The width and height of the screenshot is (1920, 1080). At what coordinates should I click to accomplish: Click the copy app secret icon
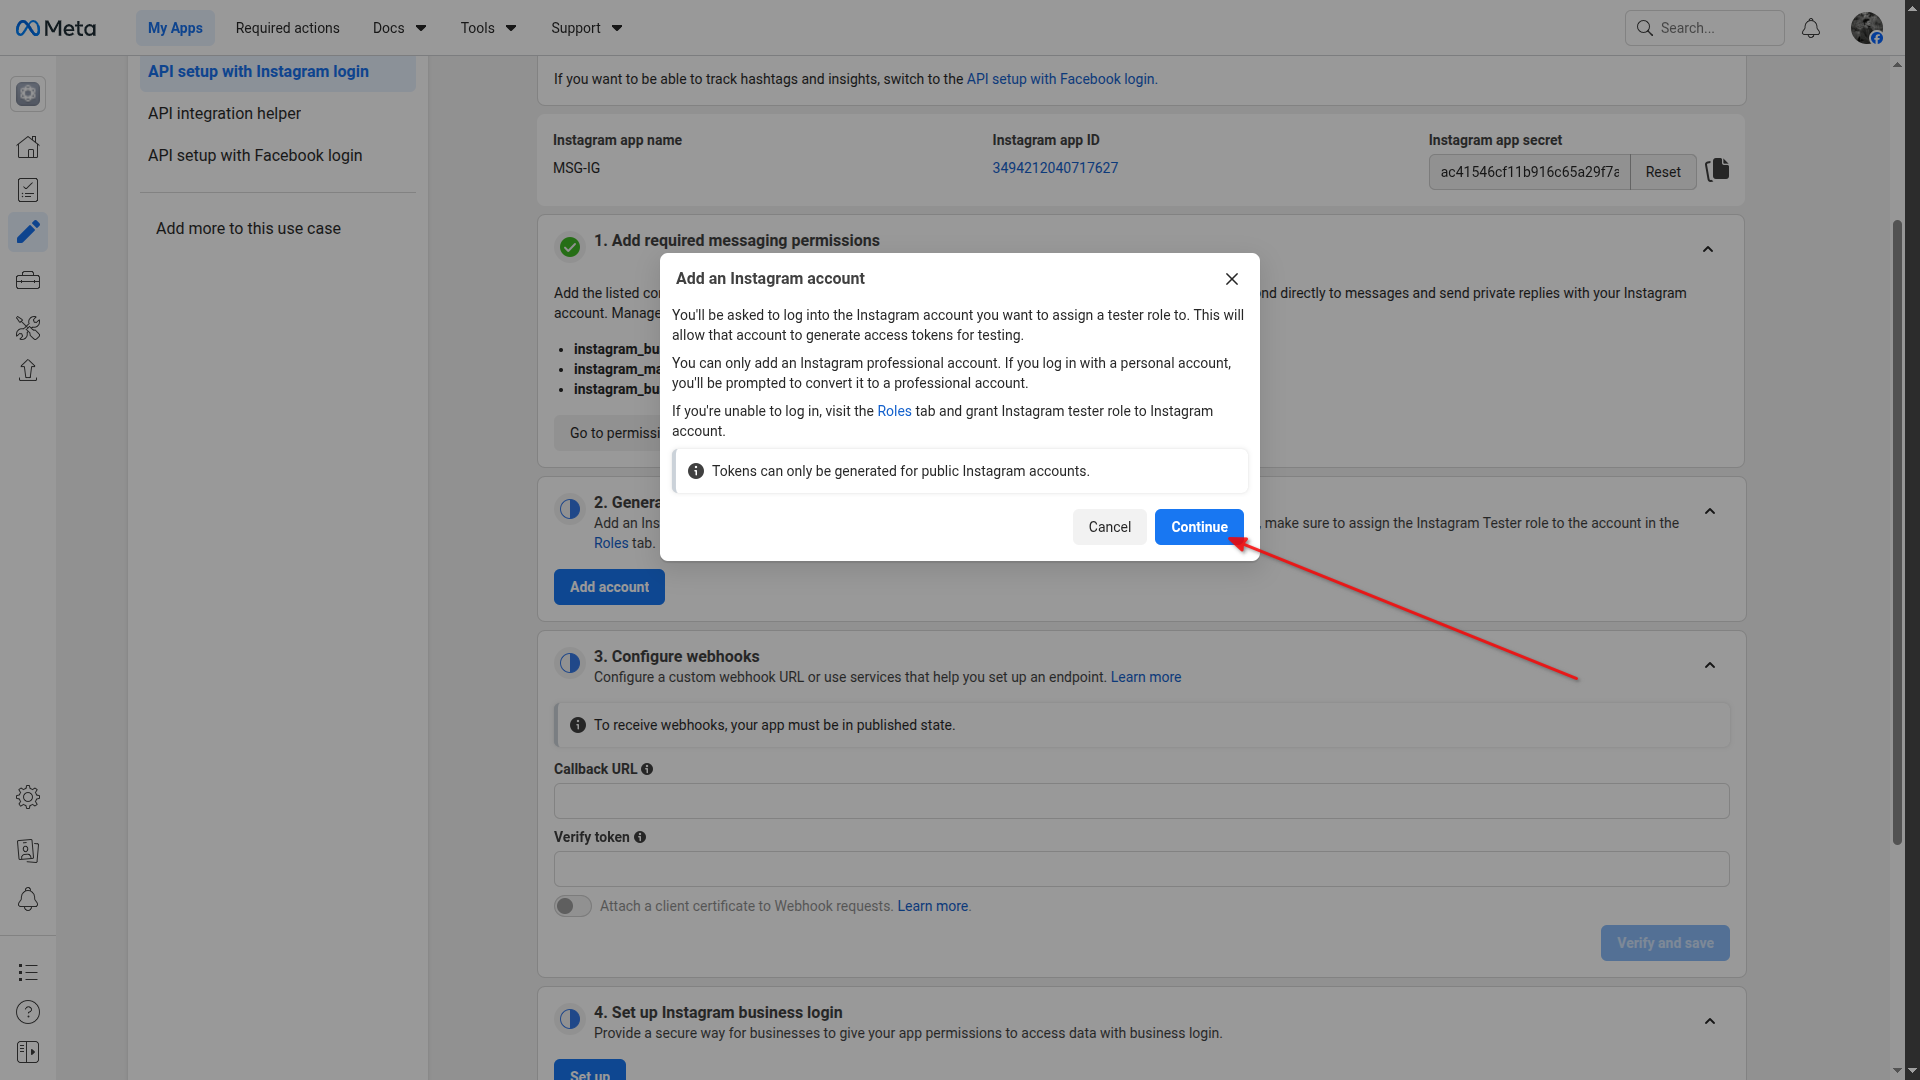point(1717,170)
